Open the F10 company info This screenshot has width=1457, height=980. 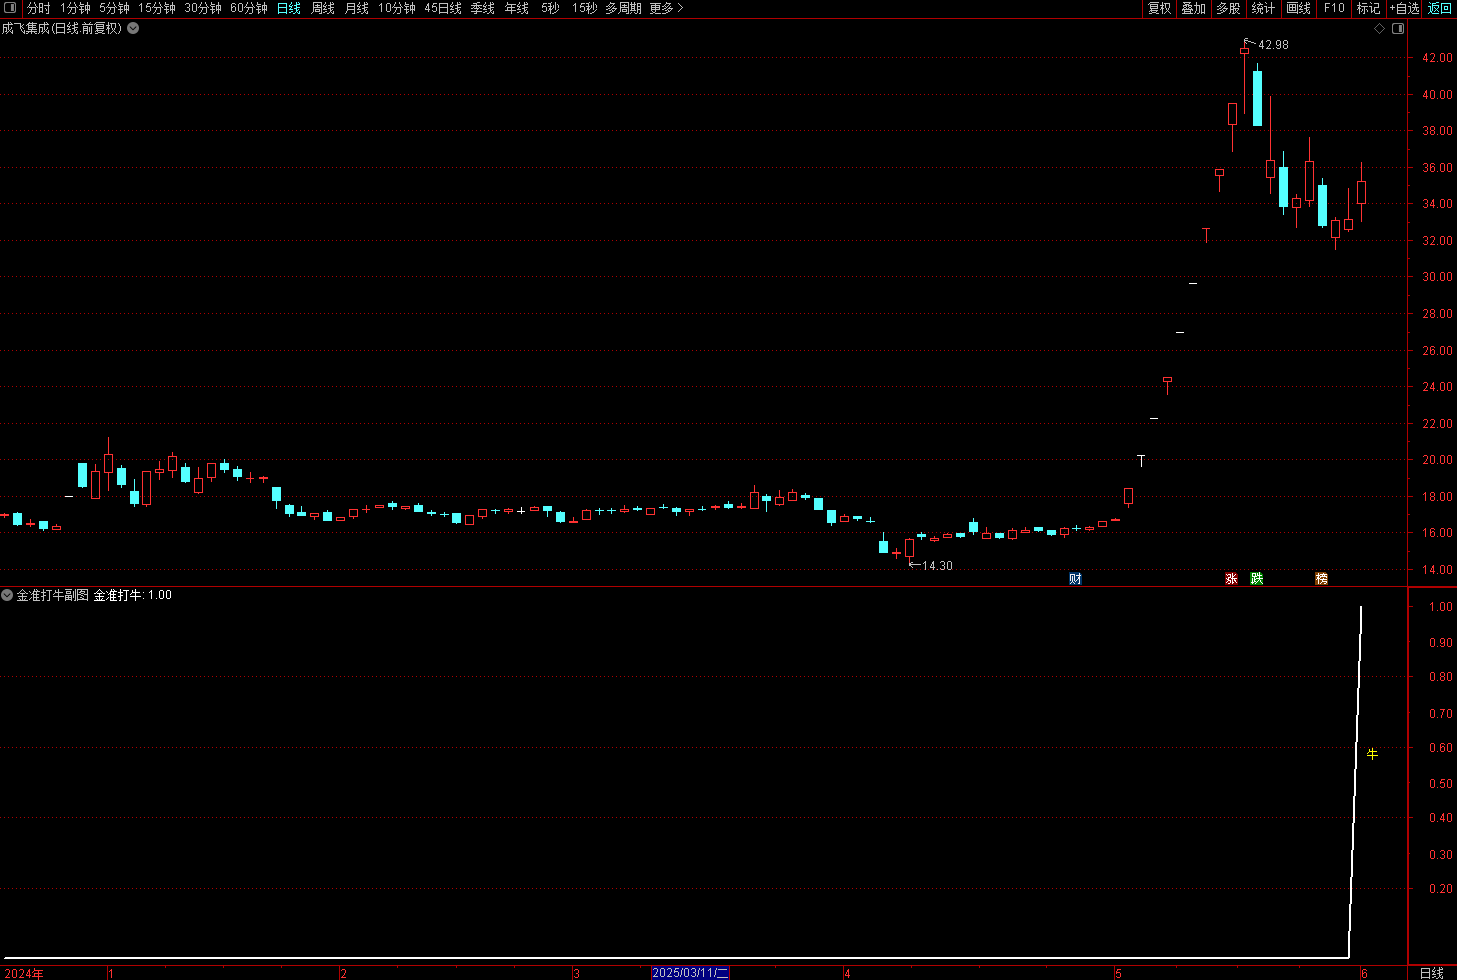tap(1334, 8)
